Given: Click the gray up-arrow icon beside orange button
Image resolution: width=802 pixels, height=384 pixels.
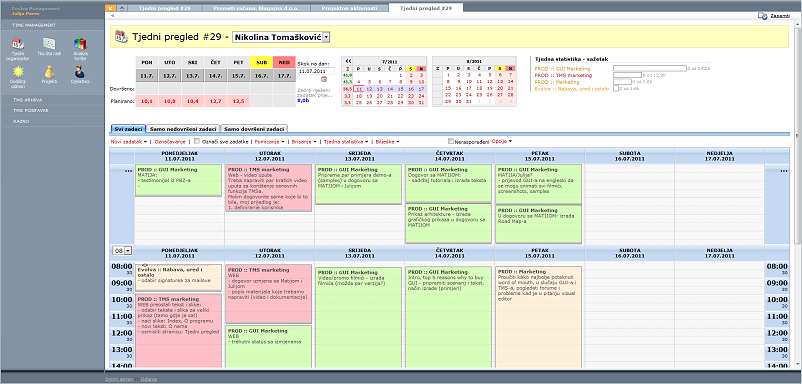Looking at the screenshot, I should 121,8.
